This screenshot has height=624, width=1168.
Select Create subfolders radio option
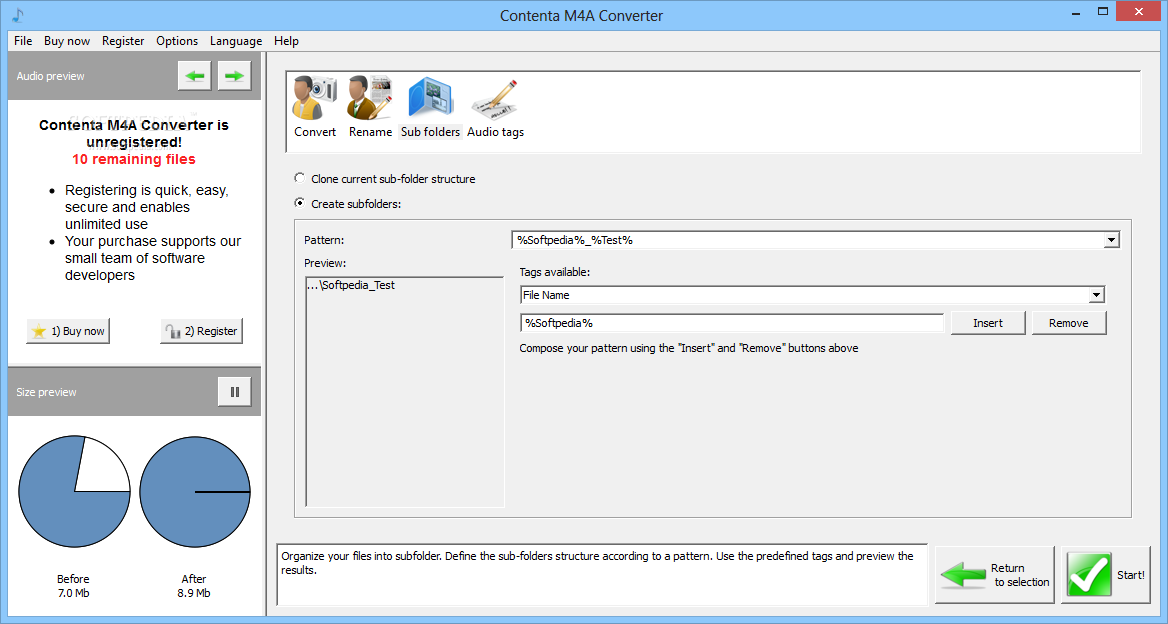coord(348,203)
